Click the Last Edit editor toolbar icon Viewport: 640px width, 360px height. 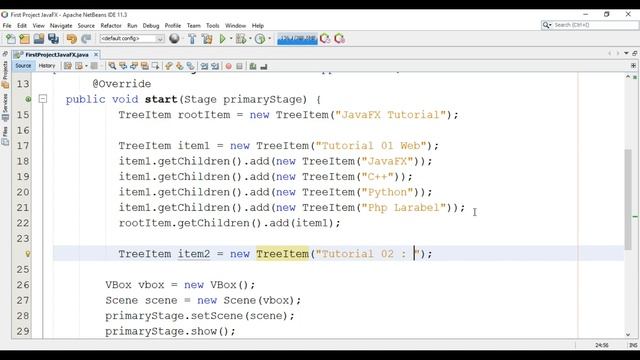[68, 66]
